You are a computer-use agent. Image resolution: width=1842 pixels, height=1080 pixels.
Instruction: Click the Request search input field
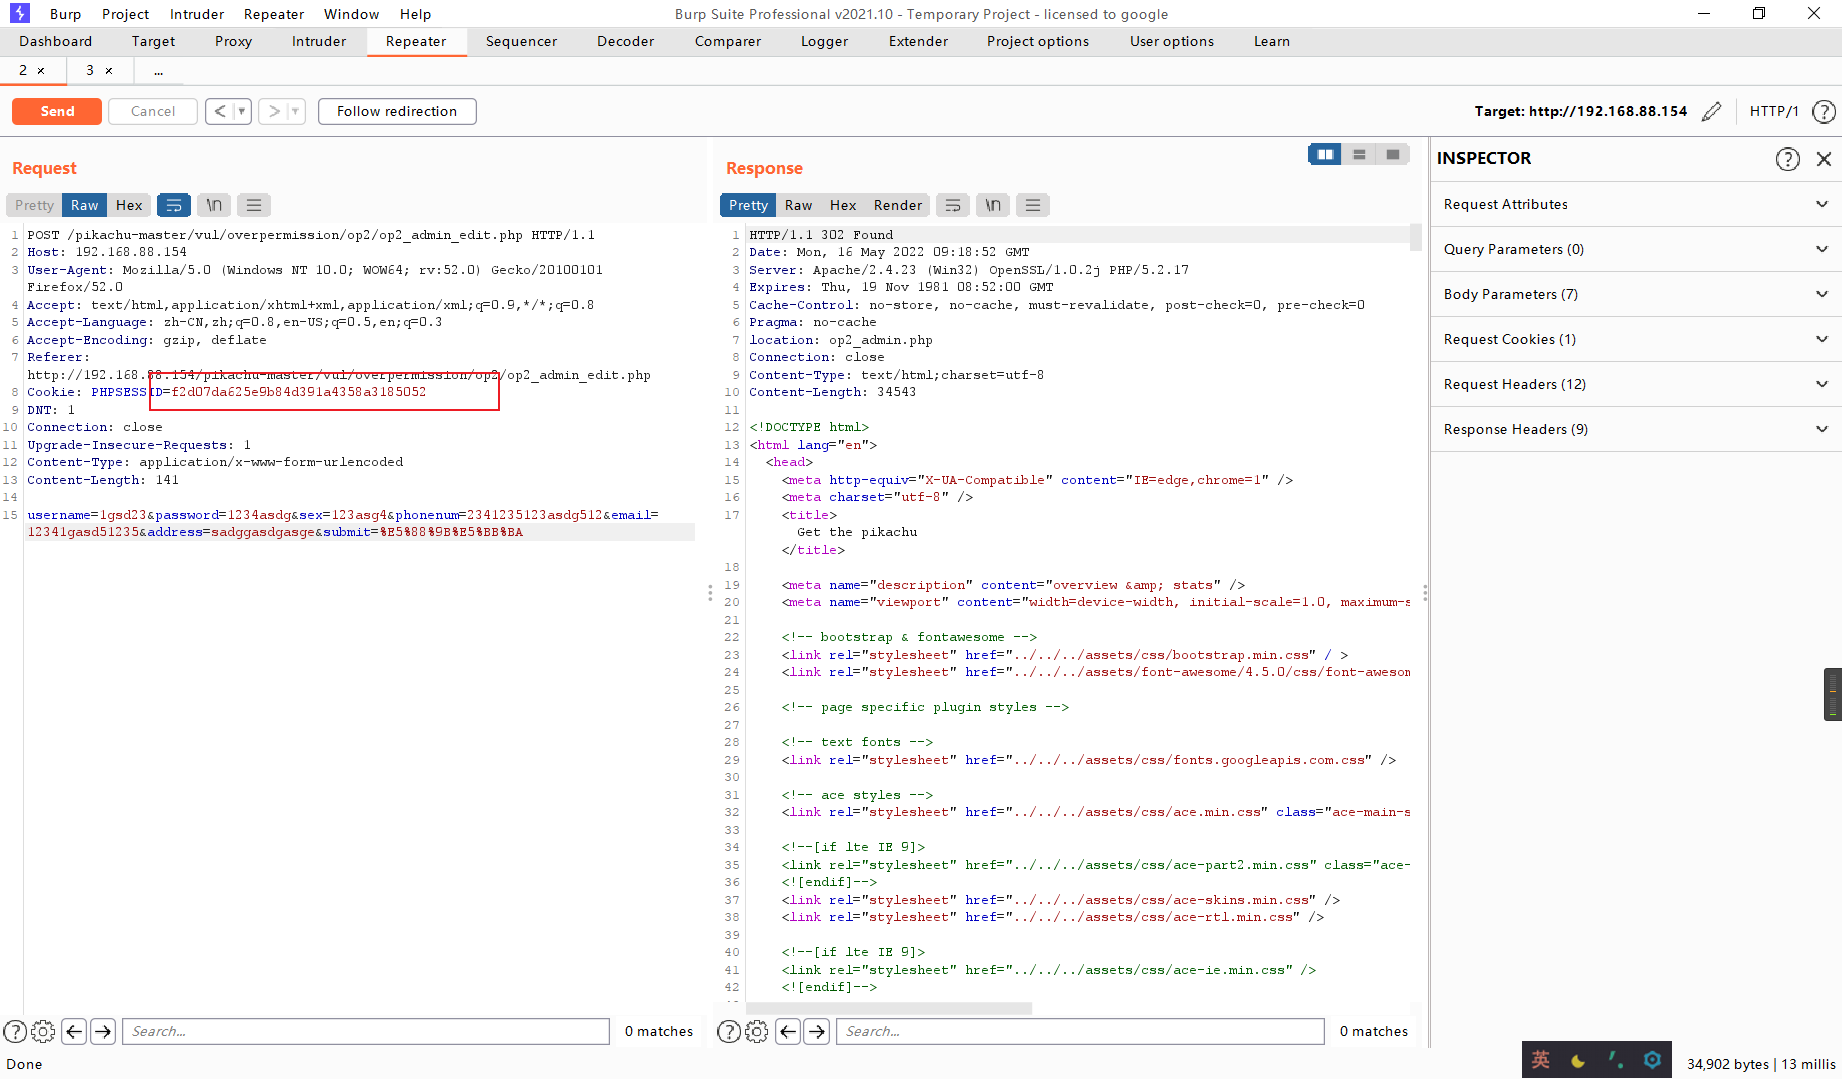pyautogui.click(x=365, y=1031)
